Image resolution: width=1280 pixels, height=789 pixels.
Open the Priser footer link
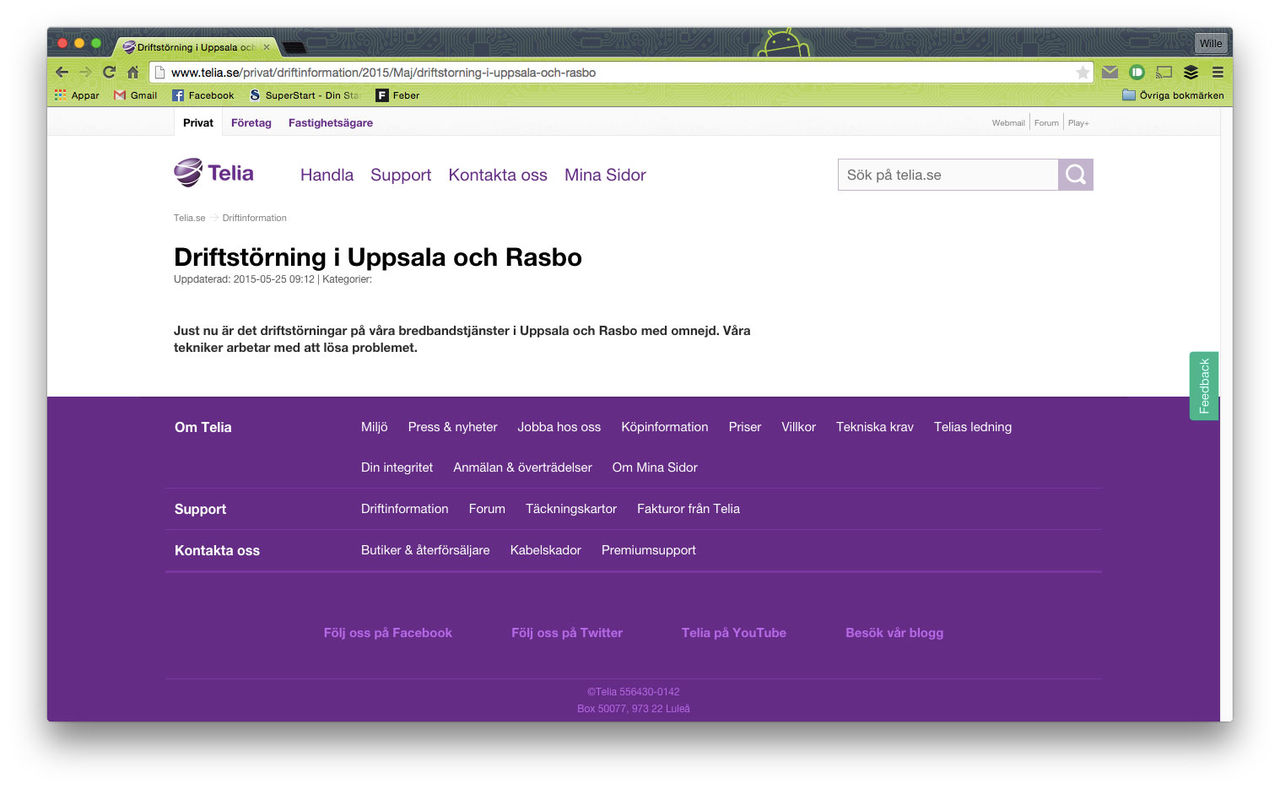tap(745, 427)
